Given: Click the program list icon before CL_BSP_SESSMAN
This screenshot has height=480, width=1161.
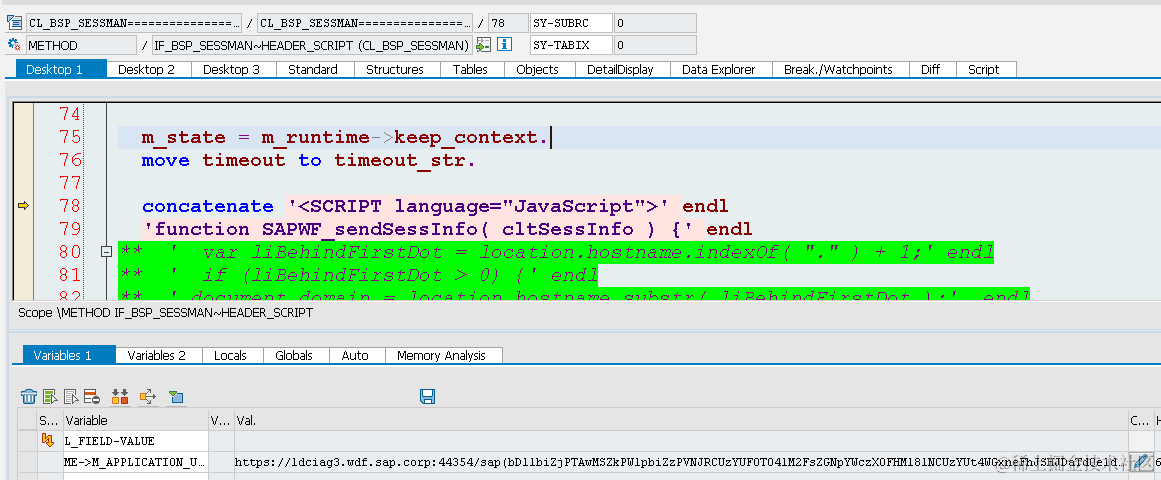Looking at the screenshot, I should click(x=13, y=22).
